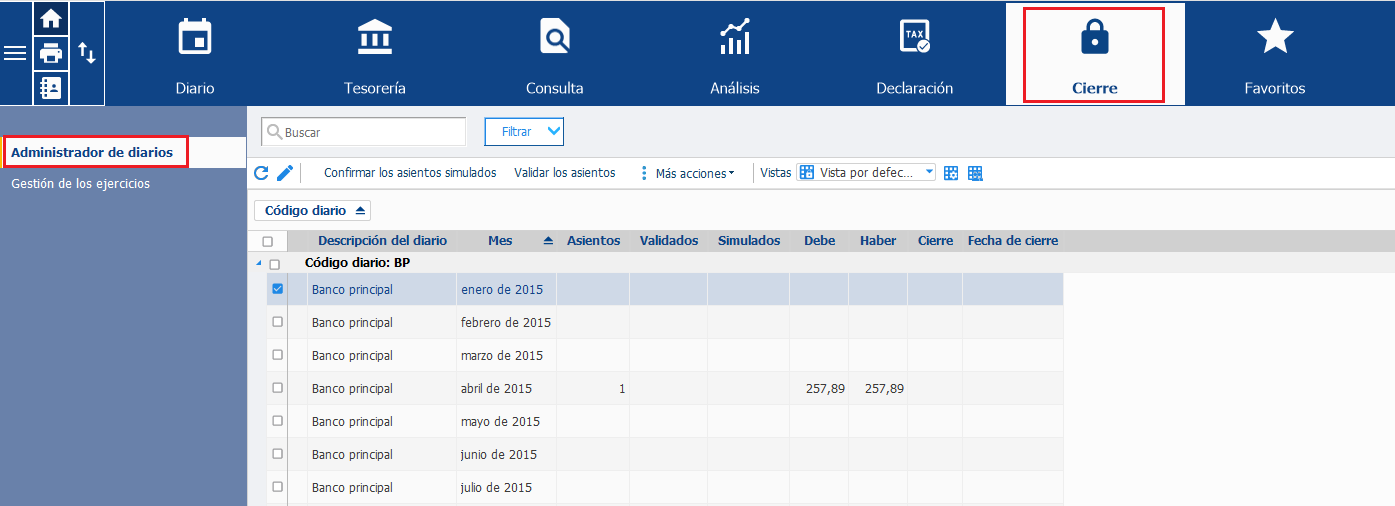Click Confirmar los asientos simulados
Screen dimensions: 1395x506
click(x=410, y=173)
